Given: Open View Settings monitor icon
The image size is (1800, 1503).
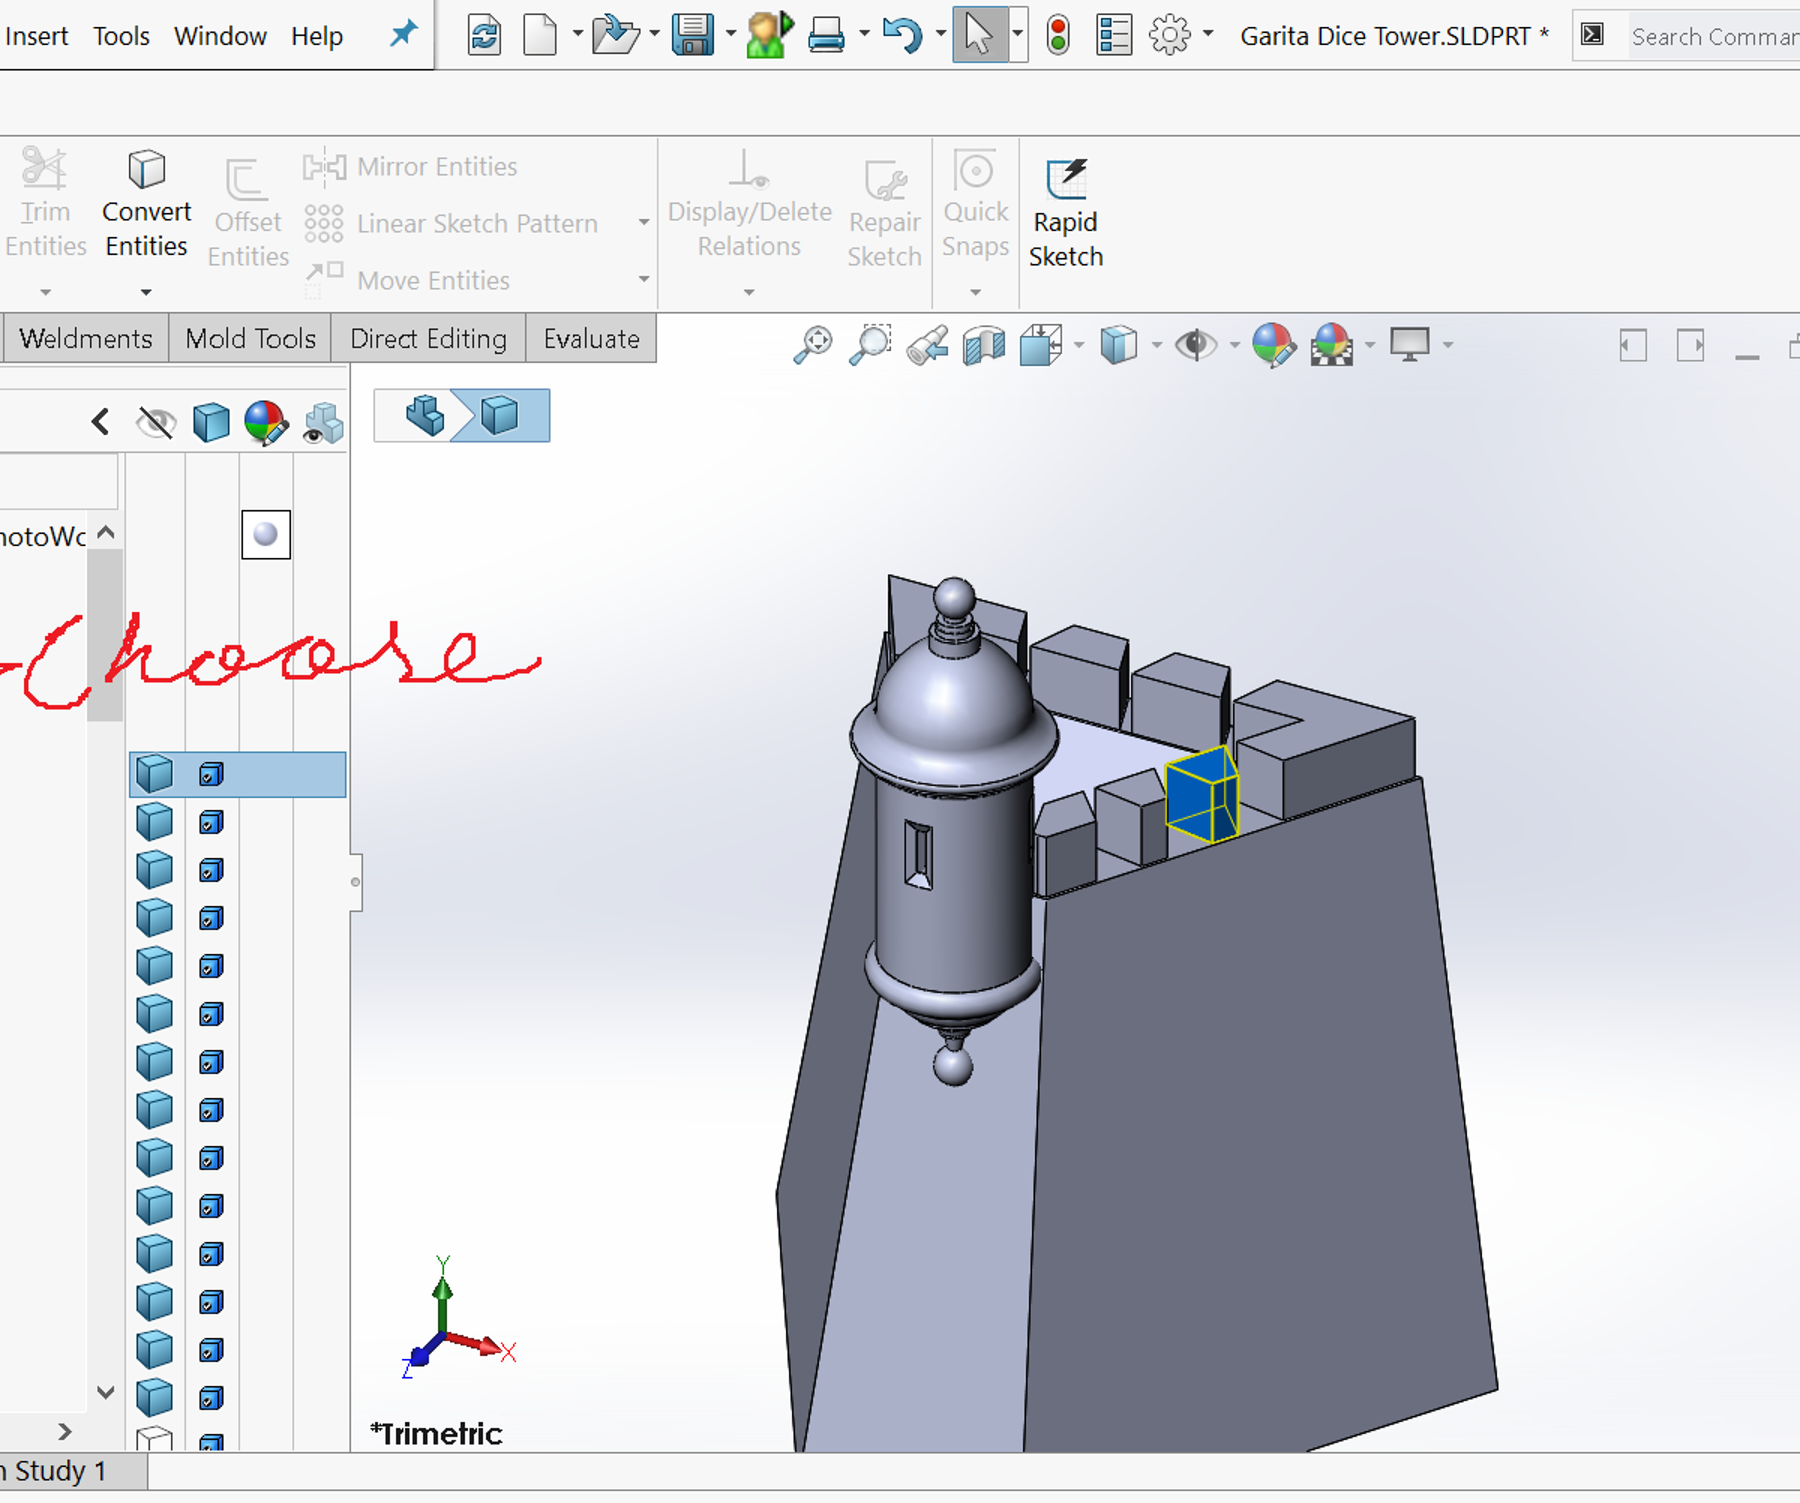Looking at the screenshot, I should click(x=1410, y=345).
